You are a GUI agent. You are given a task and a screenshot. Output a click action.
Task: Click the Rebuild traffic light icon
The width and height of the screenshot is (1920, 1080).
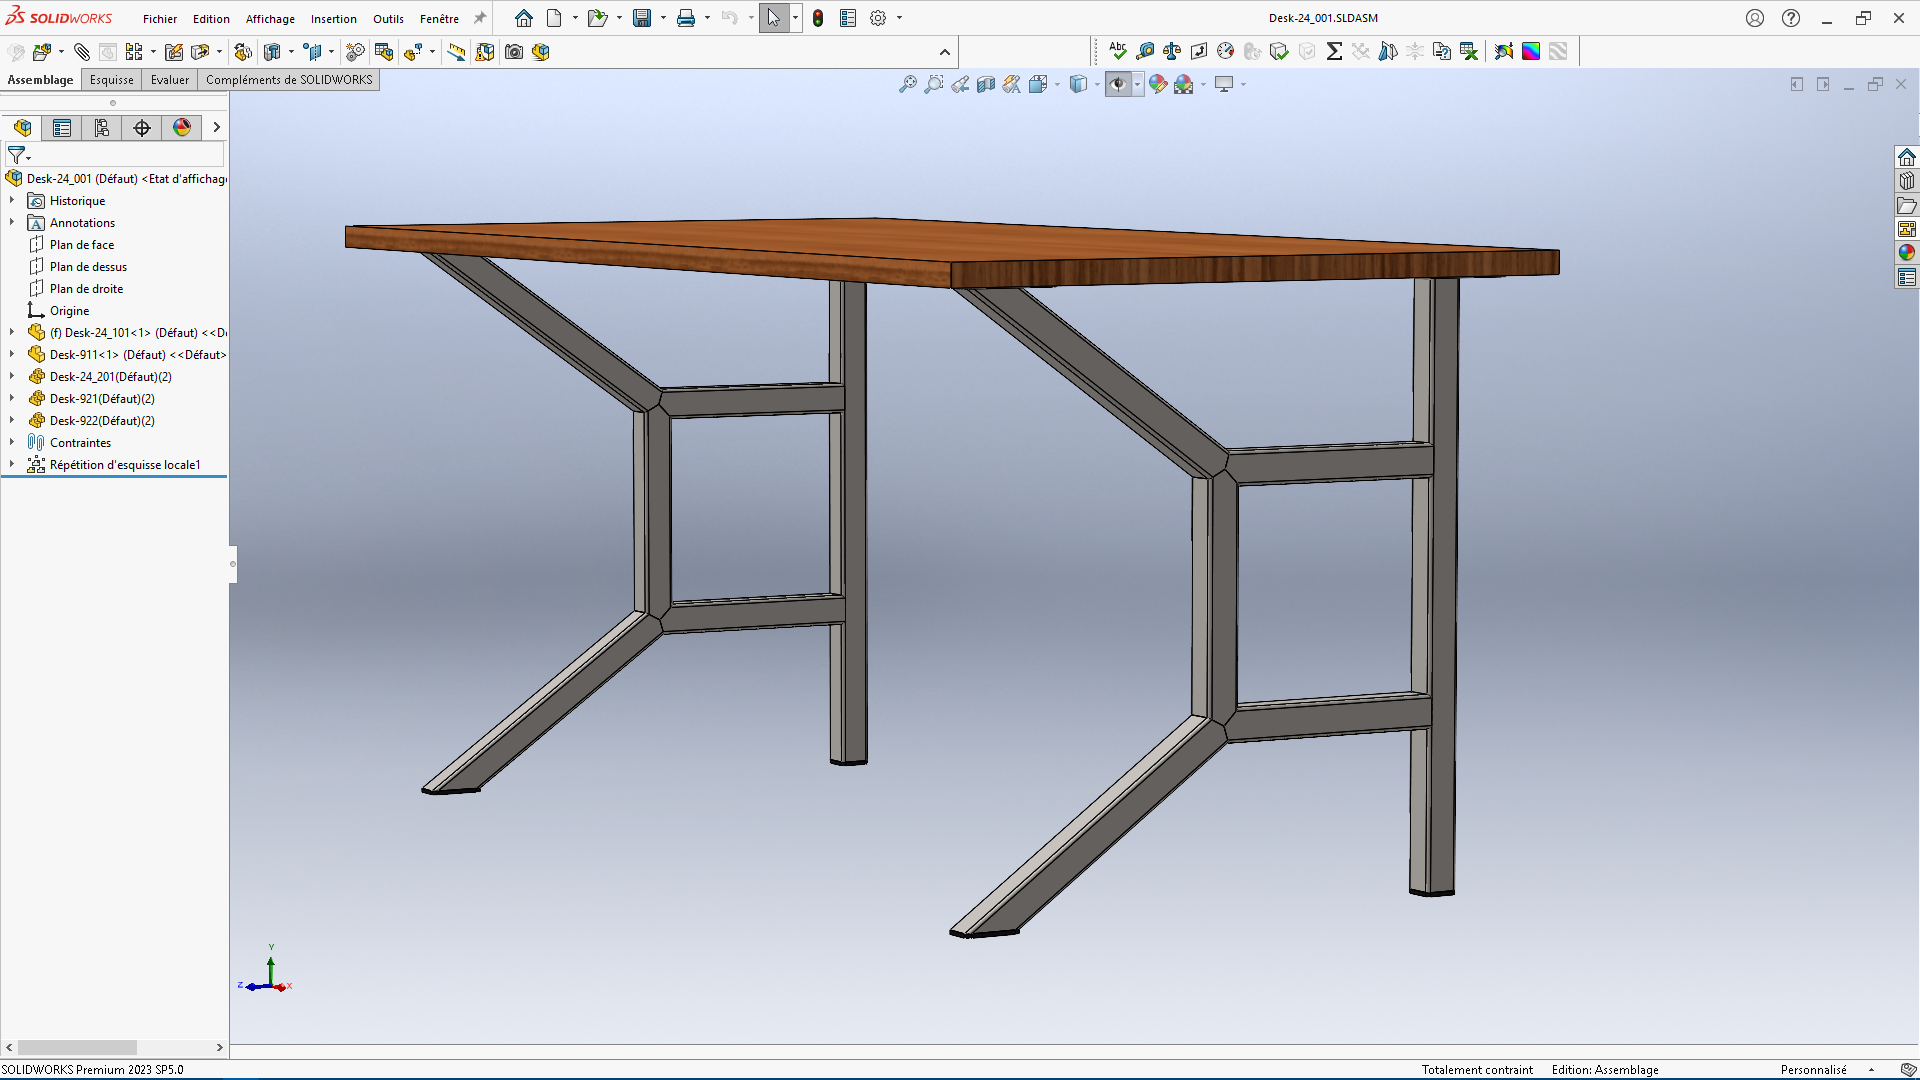tap(818, 18)
